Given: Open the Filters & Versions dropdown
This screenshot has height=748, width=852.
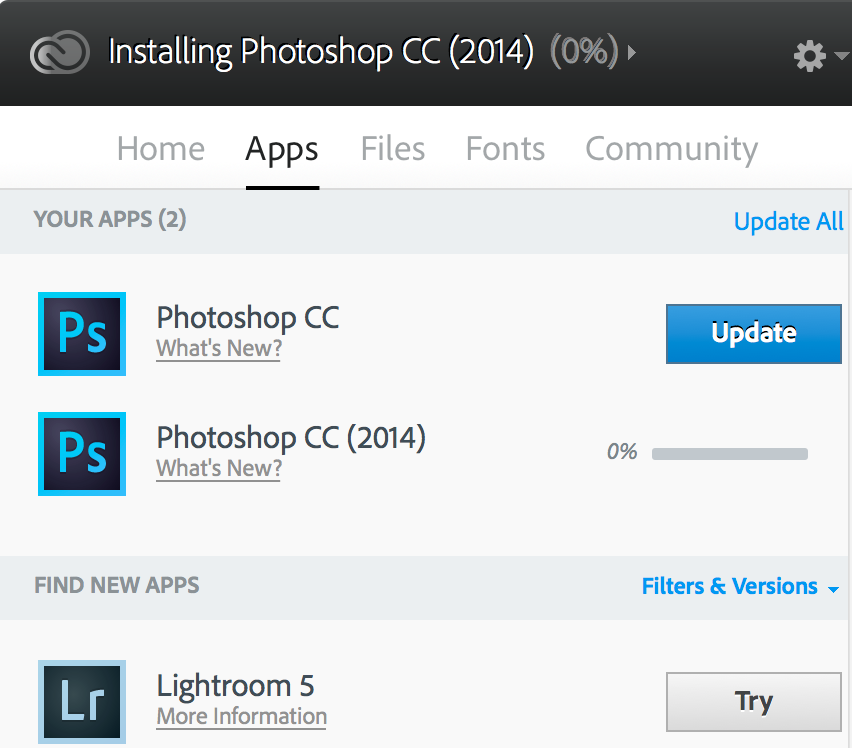Looking at the screenshot, I should pyautogui.click(x=740, y=586).
